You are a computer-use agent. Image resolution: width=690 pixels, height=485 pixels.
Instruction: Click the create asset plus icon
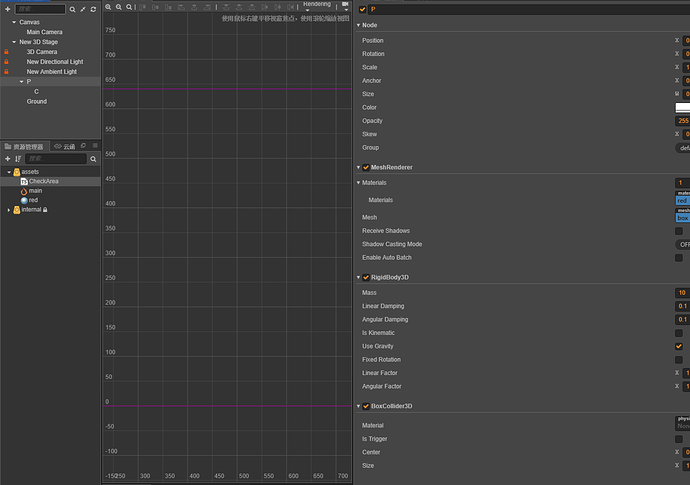(7, 159)
